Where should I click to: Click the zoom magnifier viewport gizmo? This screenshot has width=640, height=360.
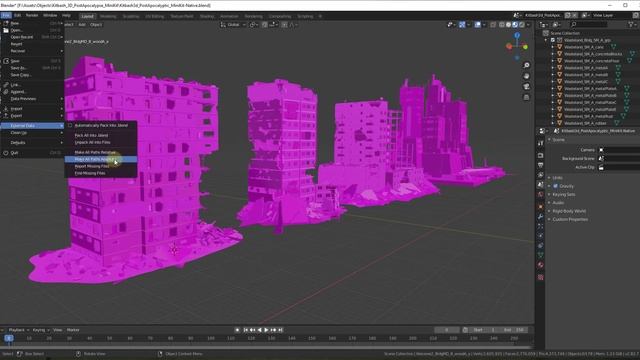pyautogui.click(x=527, y=65)
